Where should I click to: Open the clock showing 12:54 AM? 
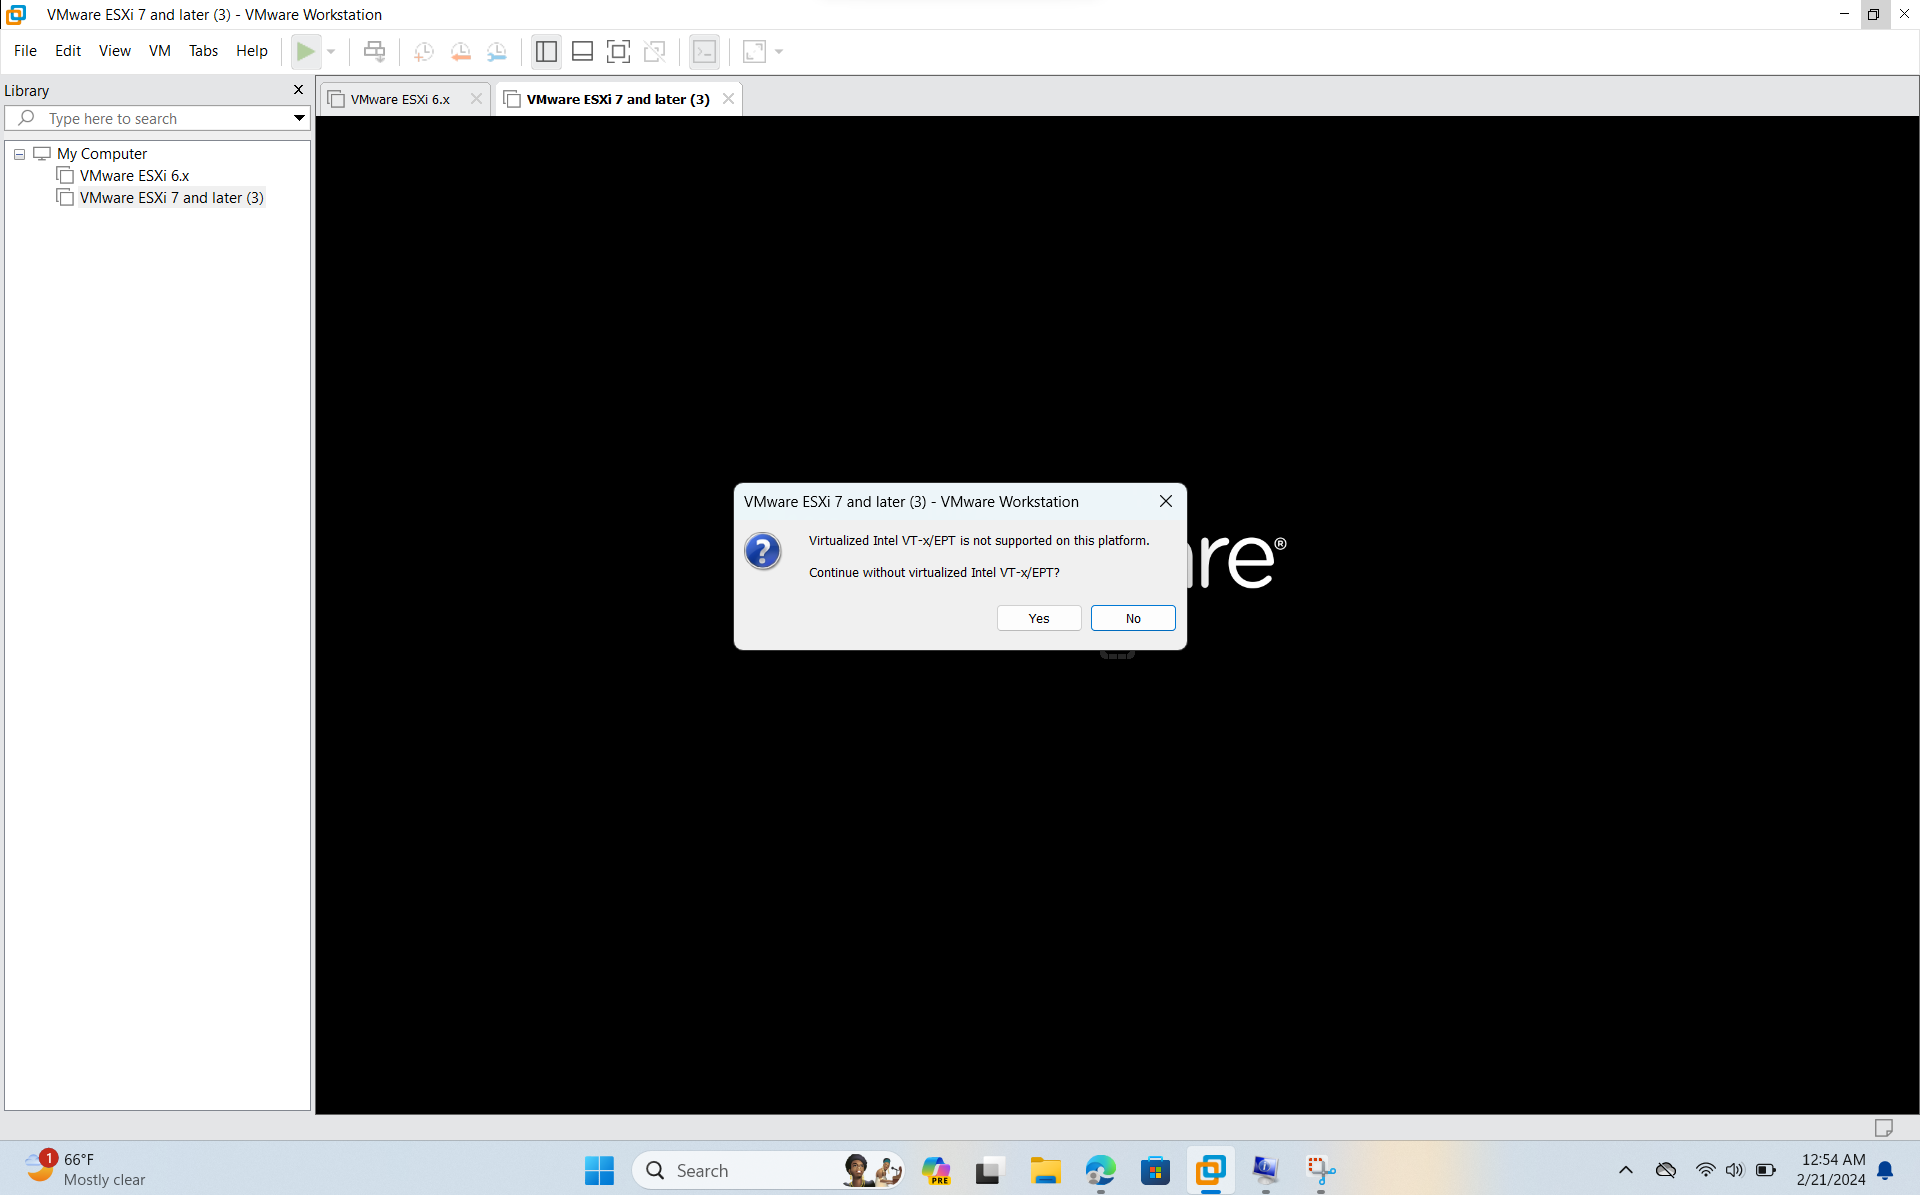[1831, 1170]
